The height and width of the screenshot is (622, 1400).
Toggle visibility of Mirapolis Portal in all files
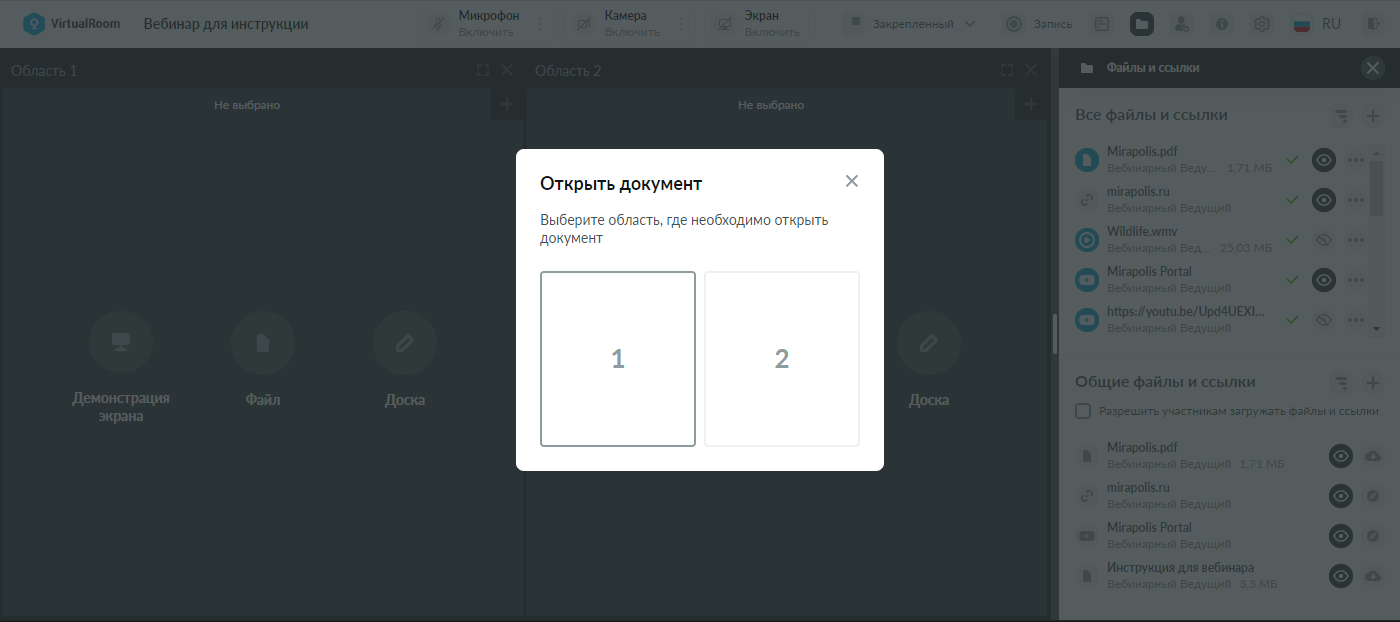[x=1324, y=280]
